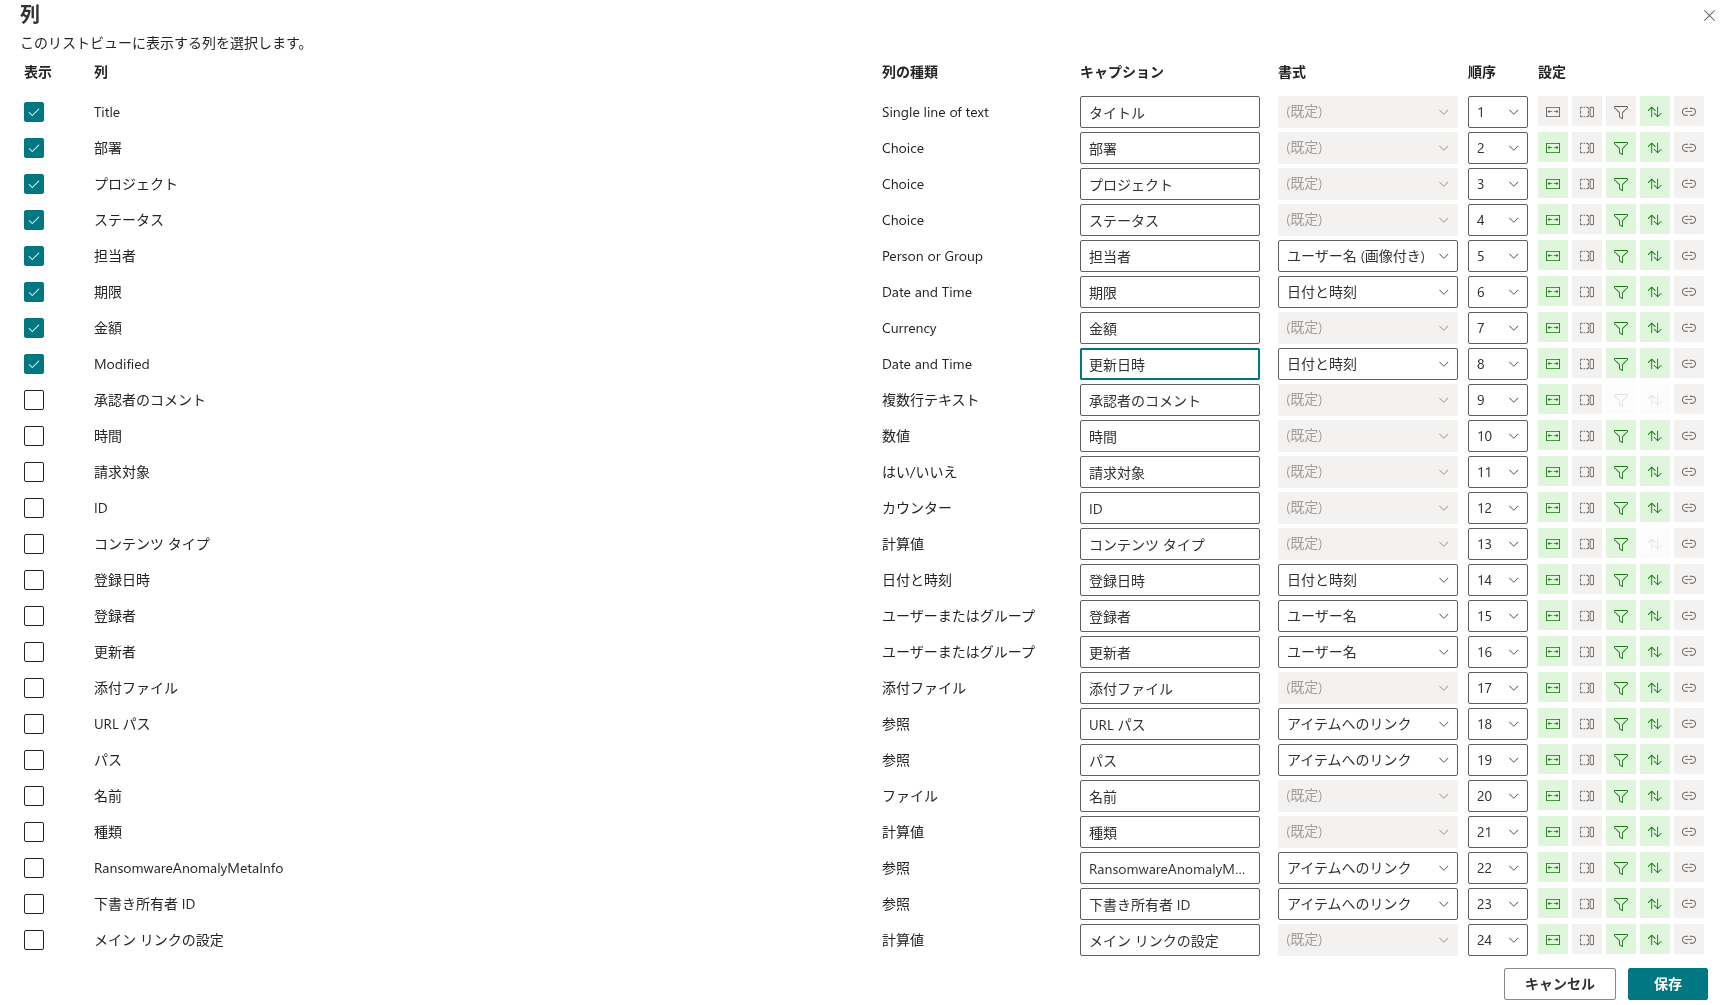
Task: Expand the format dropdown for 更新者
Action: click(x=1367, y=652)
